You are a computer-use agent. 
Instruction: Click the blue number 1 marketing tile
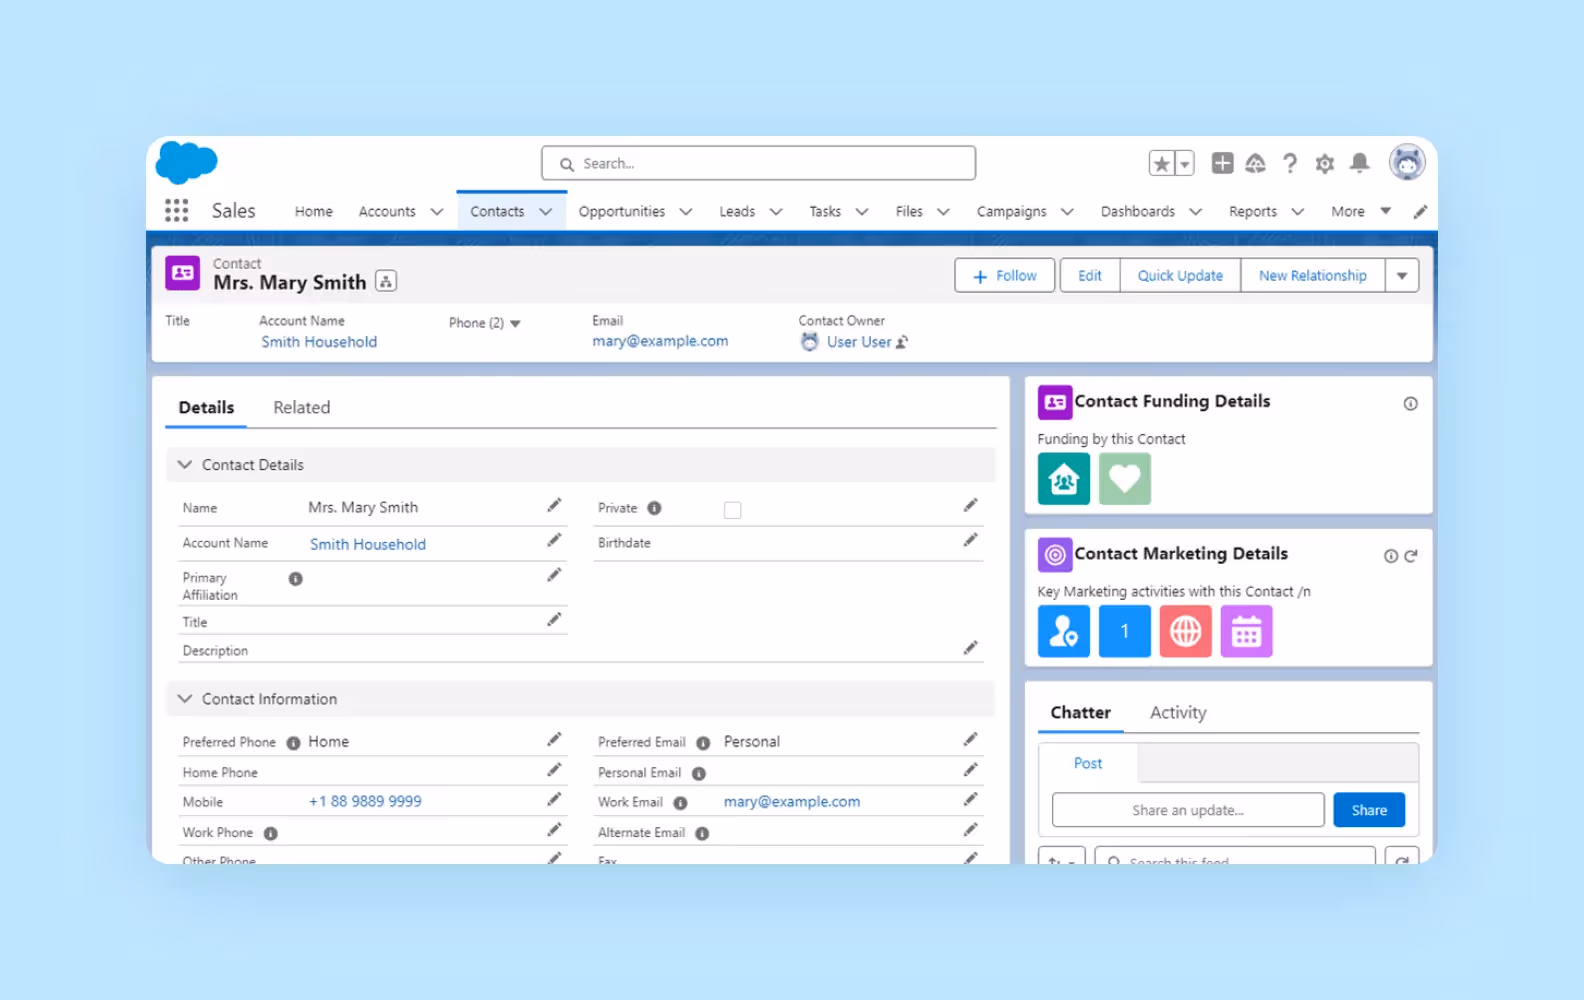1125,631
